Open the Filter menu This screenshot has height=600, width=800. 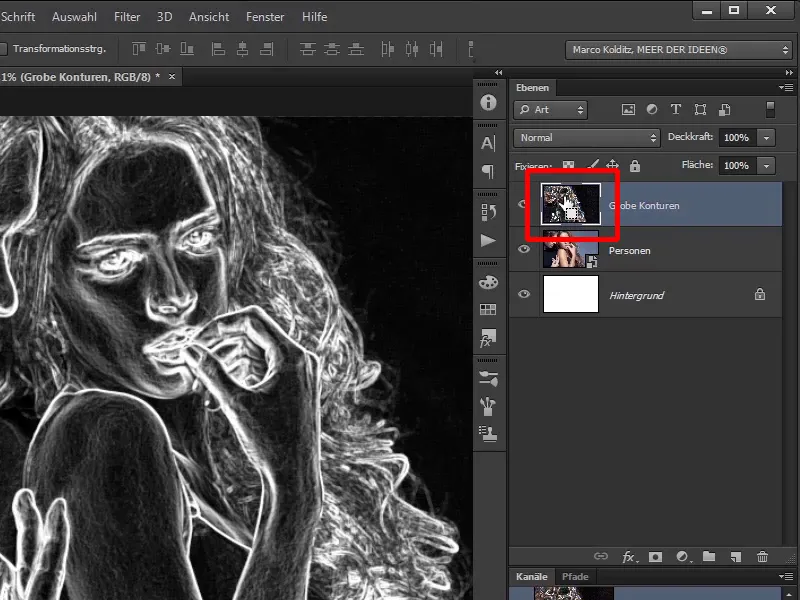point(127,17)
